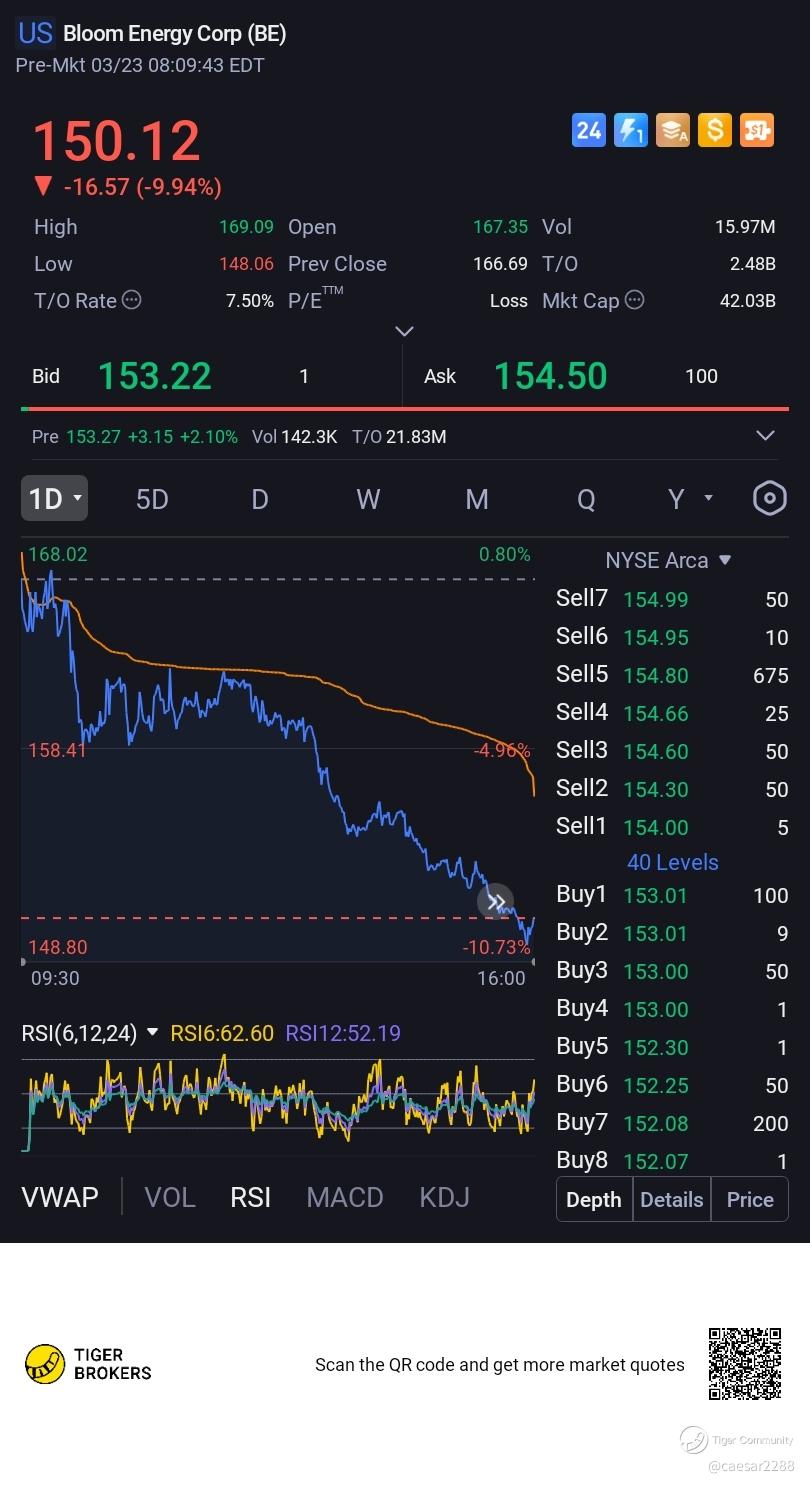
Task: Switch to the D daily chart tab
Action: [260, 498]
